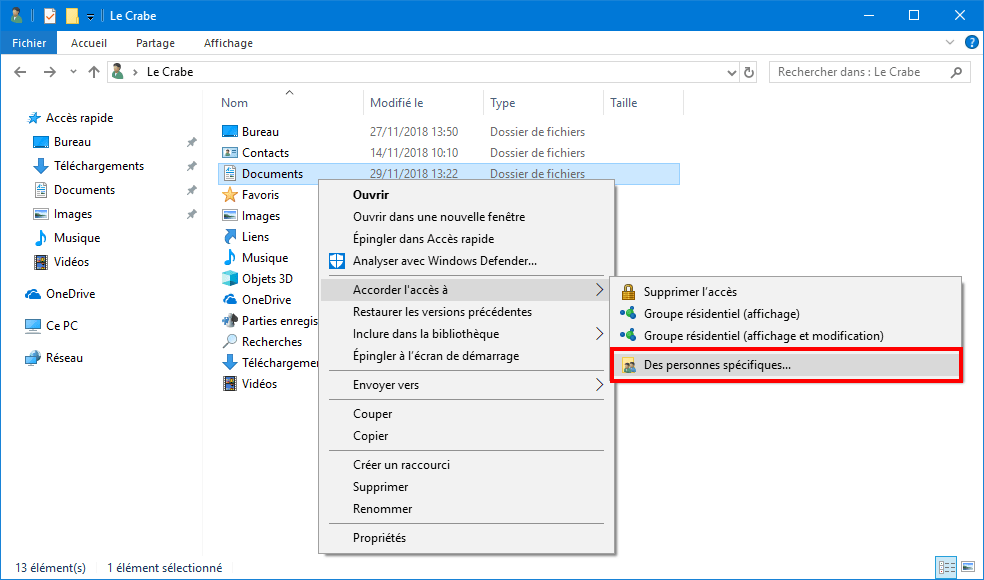Click the Recherches magnifier folder icon
984x580 pixels.
(230, 341)
